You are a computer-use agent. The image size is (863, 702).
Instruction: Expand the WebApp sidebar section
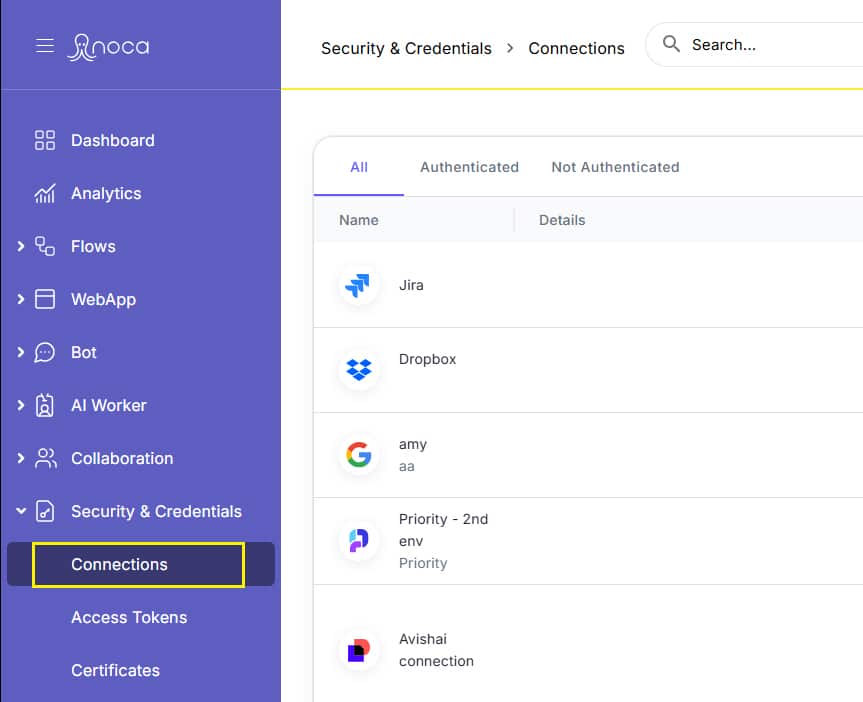21,299
